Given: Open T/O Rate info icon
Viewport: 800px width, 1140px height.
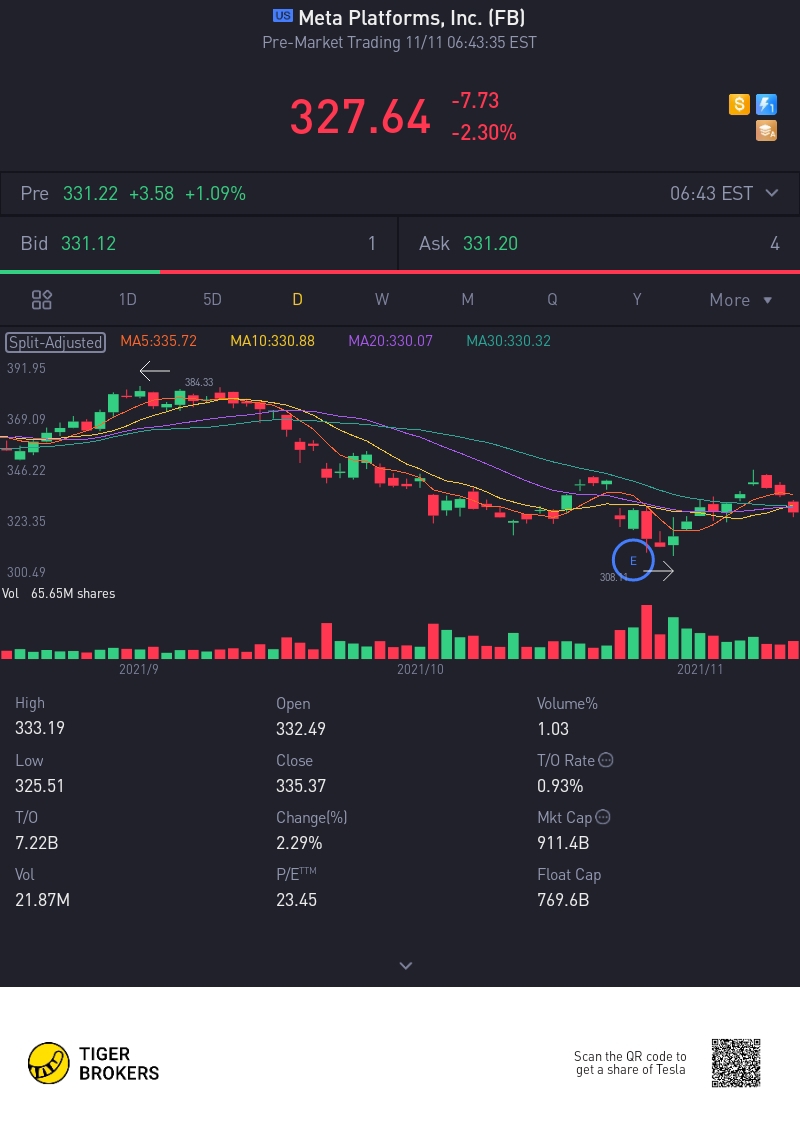Looking at the screenshot, I should [x=606, y=760].
